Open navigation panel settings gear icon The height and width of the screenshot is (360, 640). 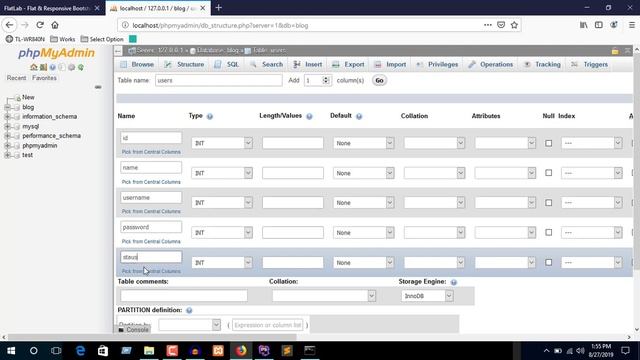point(71,67)
